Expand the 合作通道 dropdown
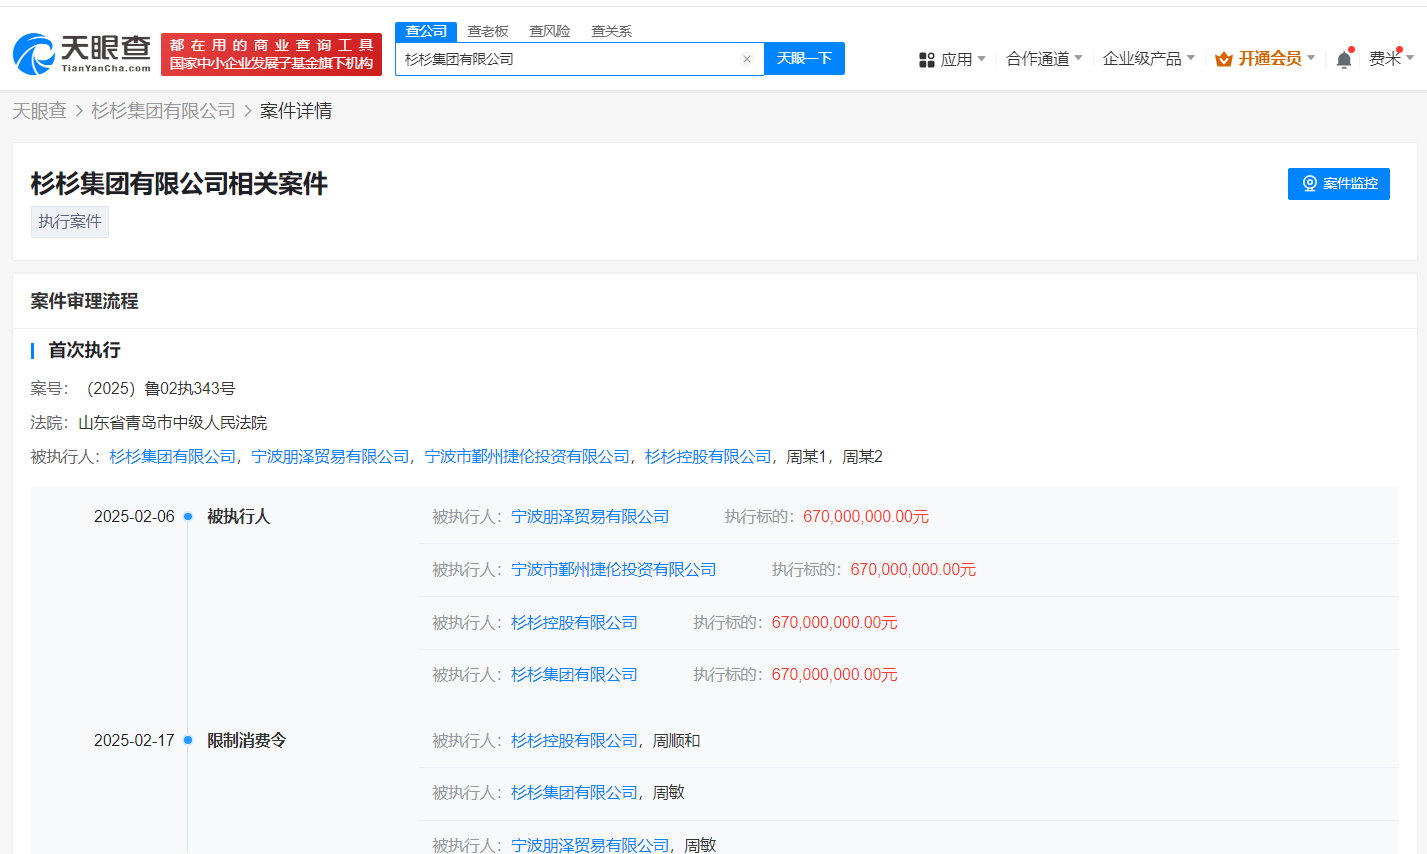 coord(1044,59)
